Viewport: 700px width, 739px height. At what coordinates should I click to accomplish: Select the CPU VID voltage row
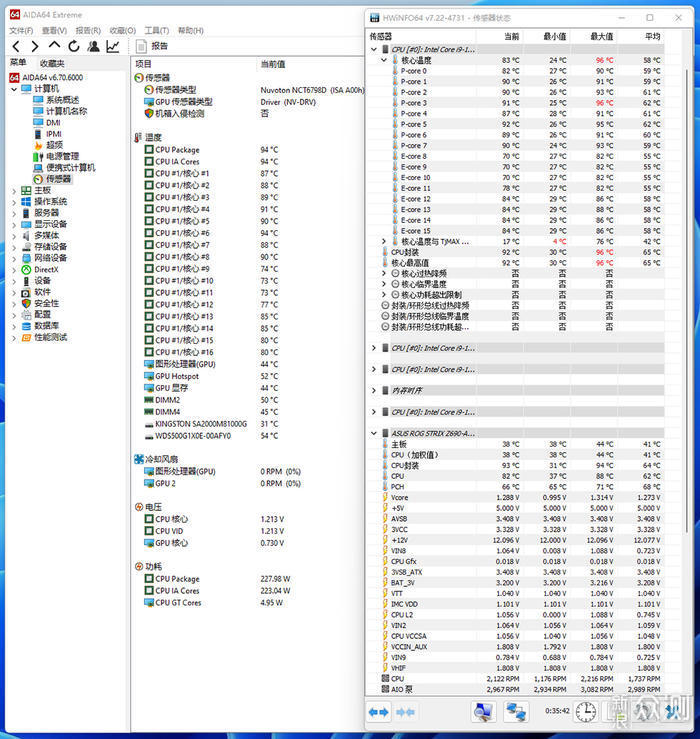tap(214, 531)
